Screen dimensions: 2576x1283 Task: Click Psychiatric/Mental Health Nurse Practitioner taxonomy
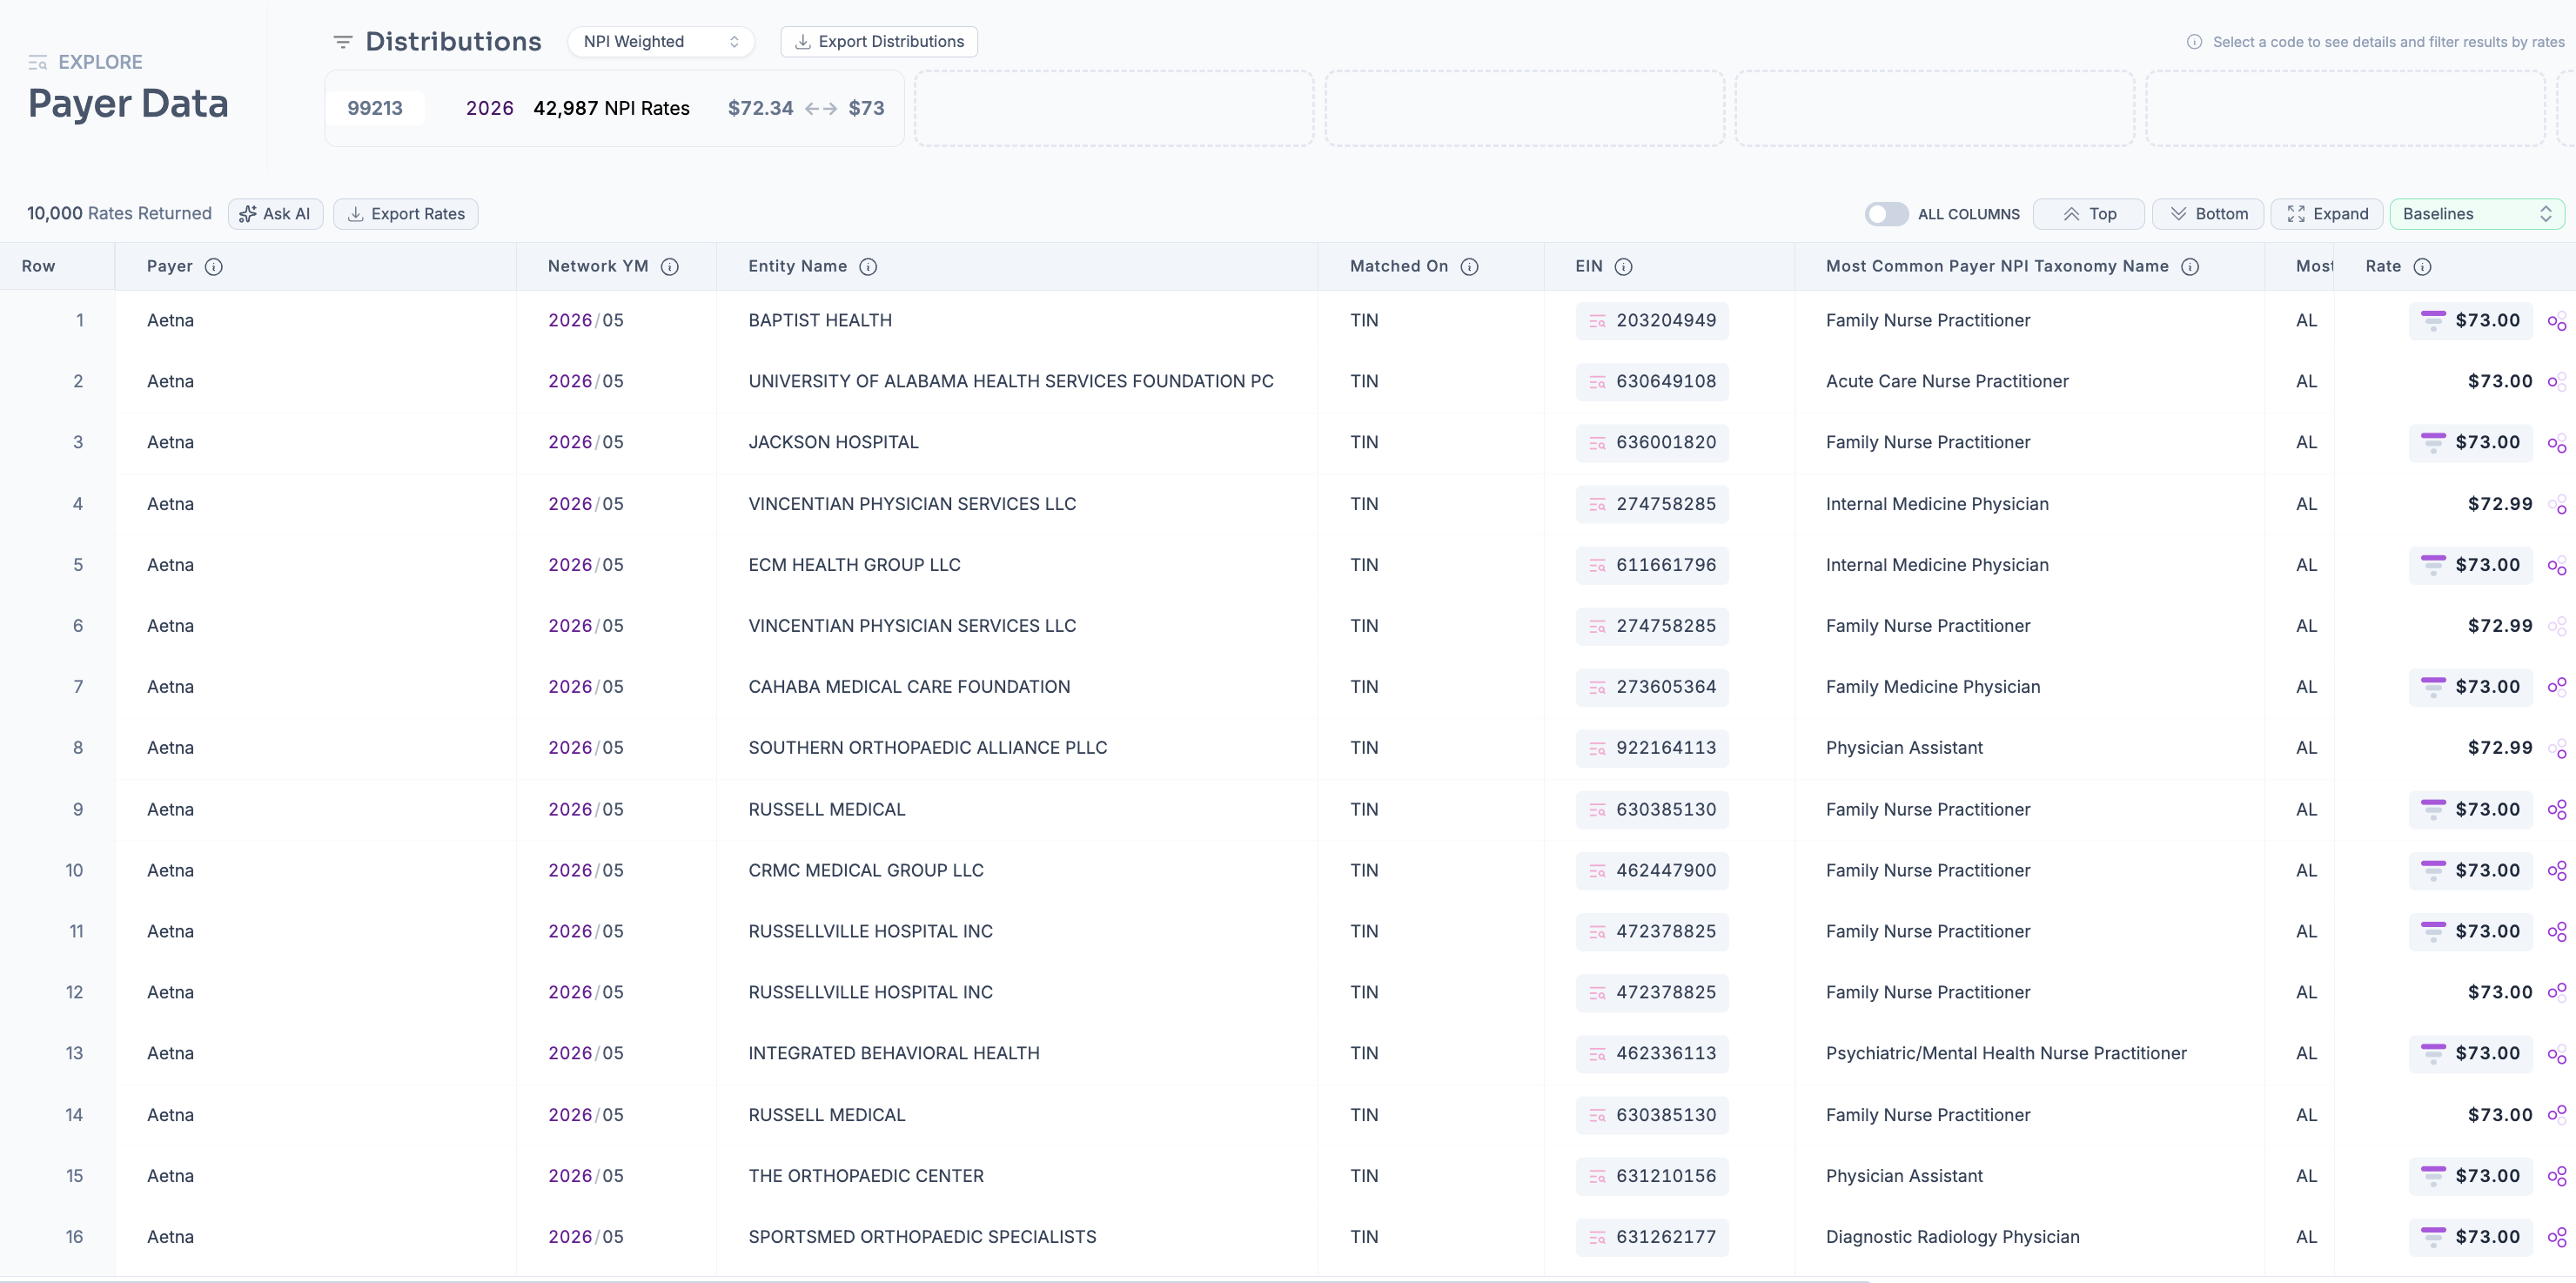click(2006, 1054)
